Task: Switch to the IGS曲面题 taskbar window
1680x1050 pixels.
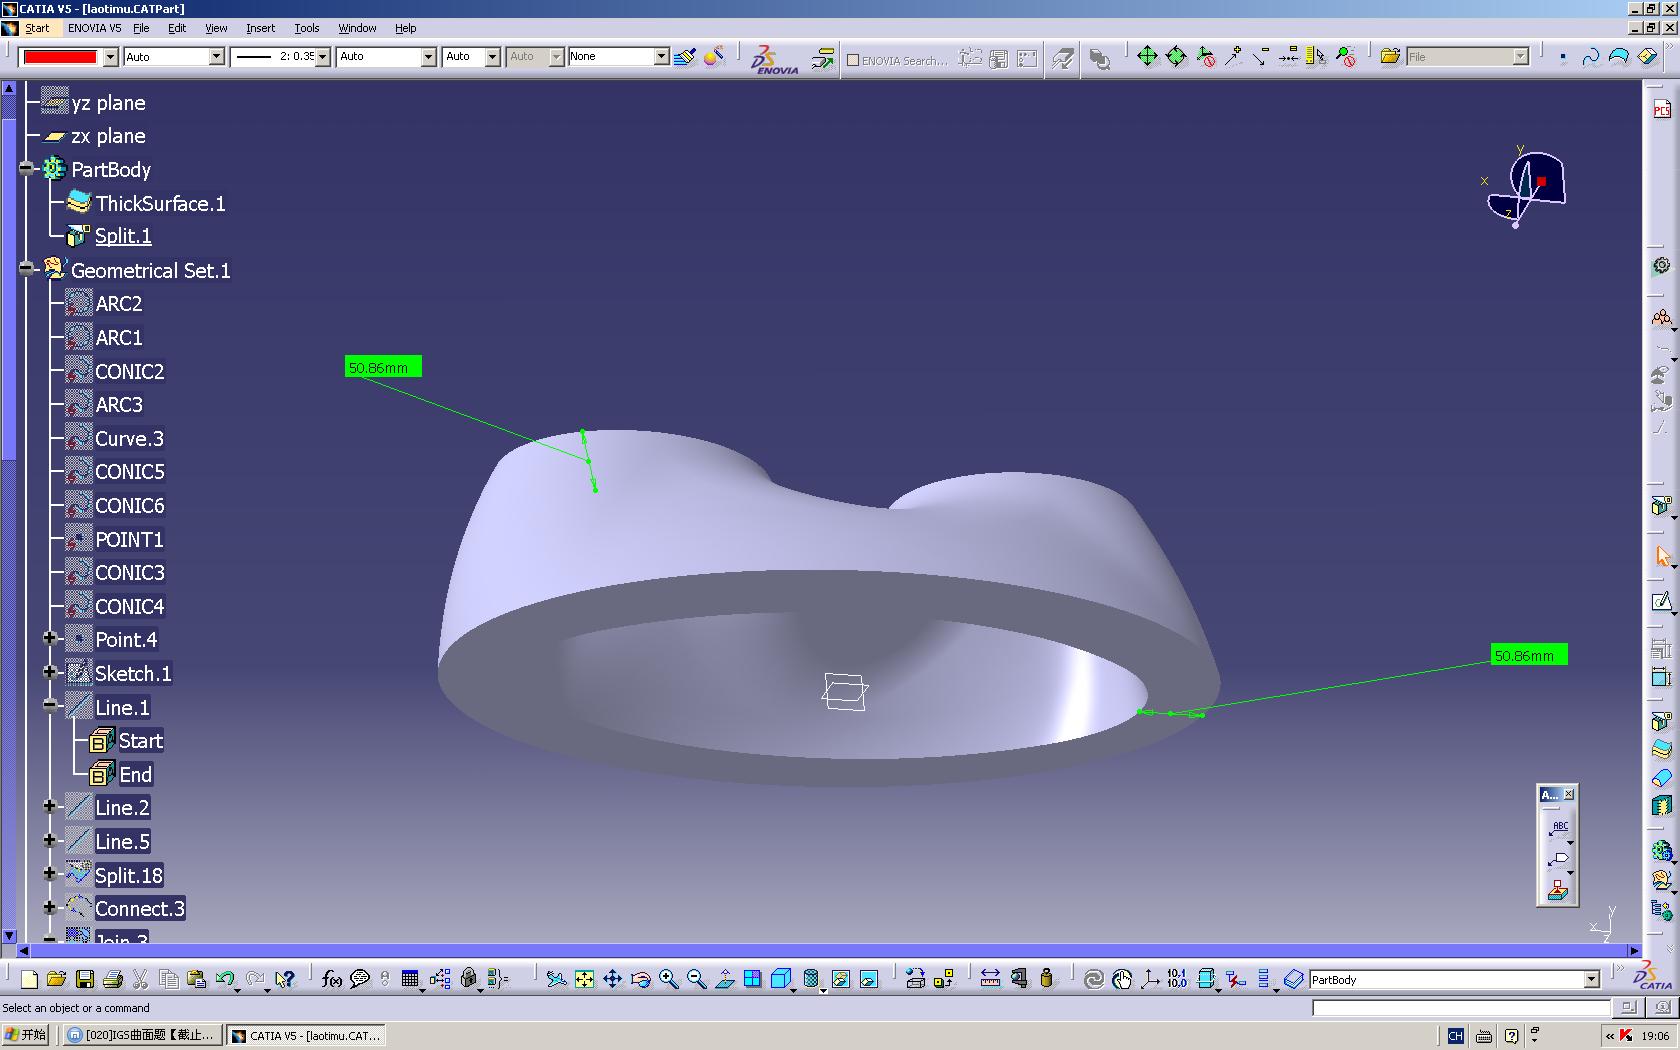Action: (x=142, y=1035)
